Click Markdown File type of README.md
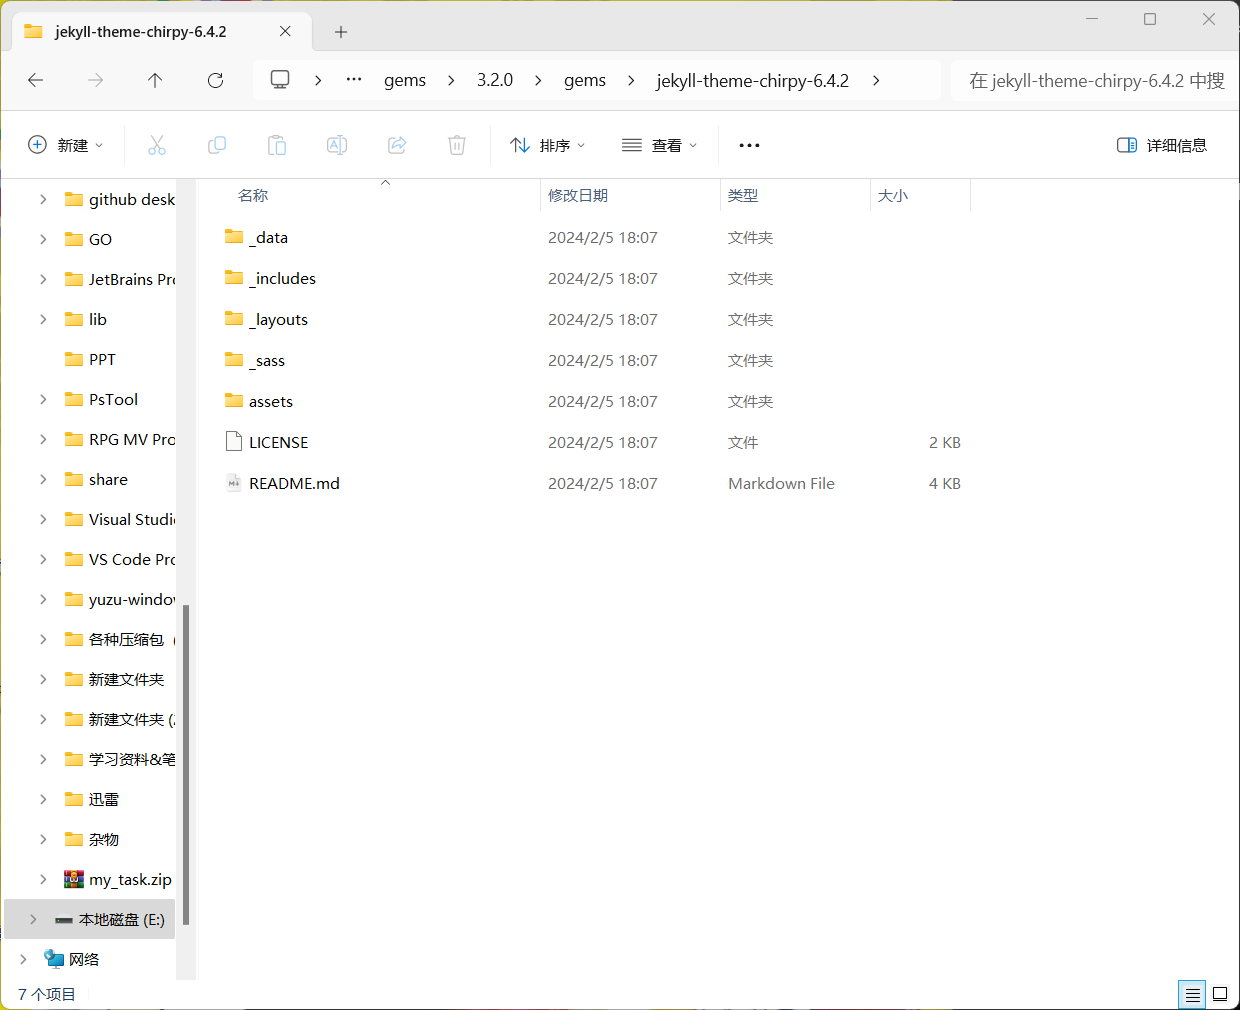1240x1010 pixels. click(x=781, y=483)
